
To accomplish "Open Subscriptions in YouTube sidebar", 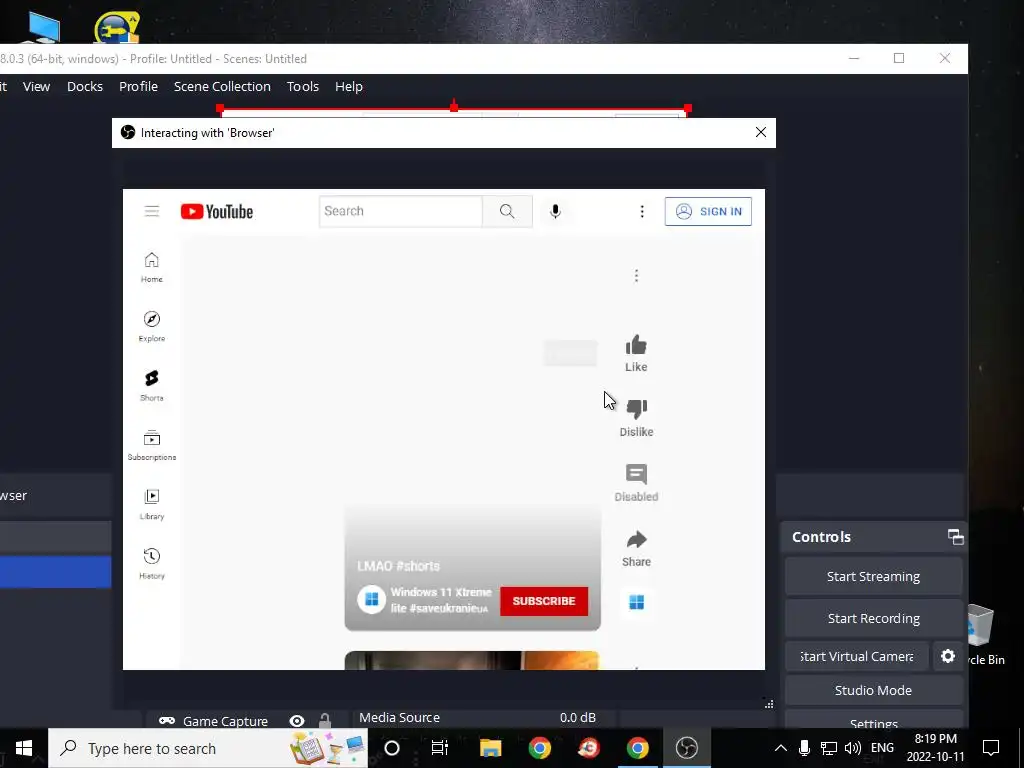I will [x=152, y=445].
